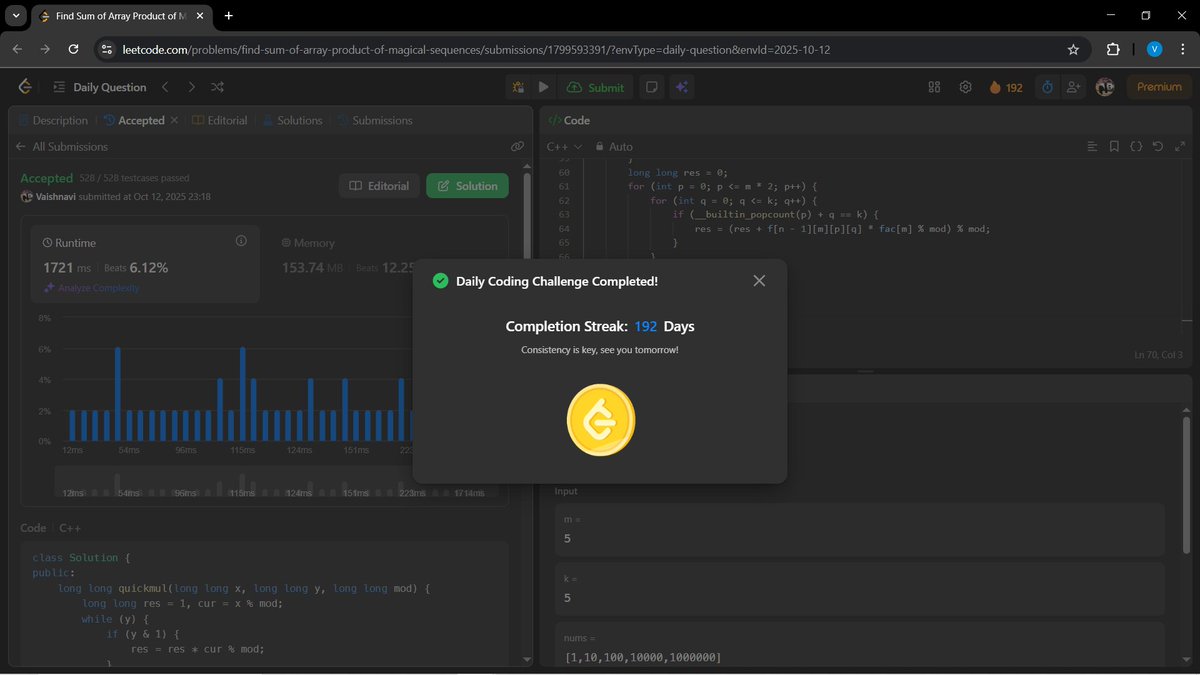Click the 192 streak flame counter

click(1006, 87)
